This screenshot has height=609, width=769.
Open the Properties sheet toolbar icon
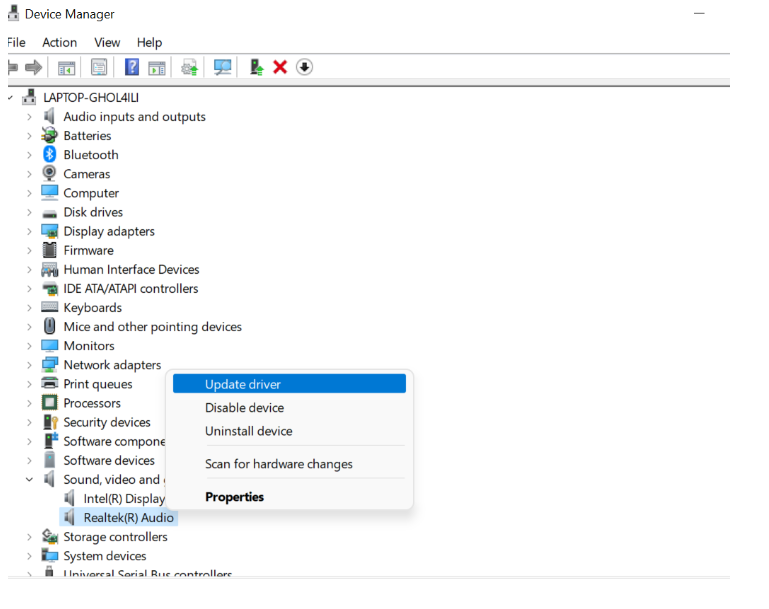[x=99, y=67]
